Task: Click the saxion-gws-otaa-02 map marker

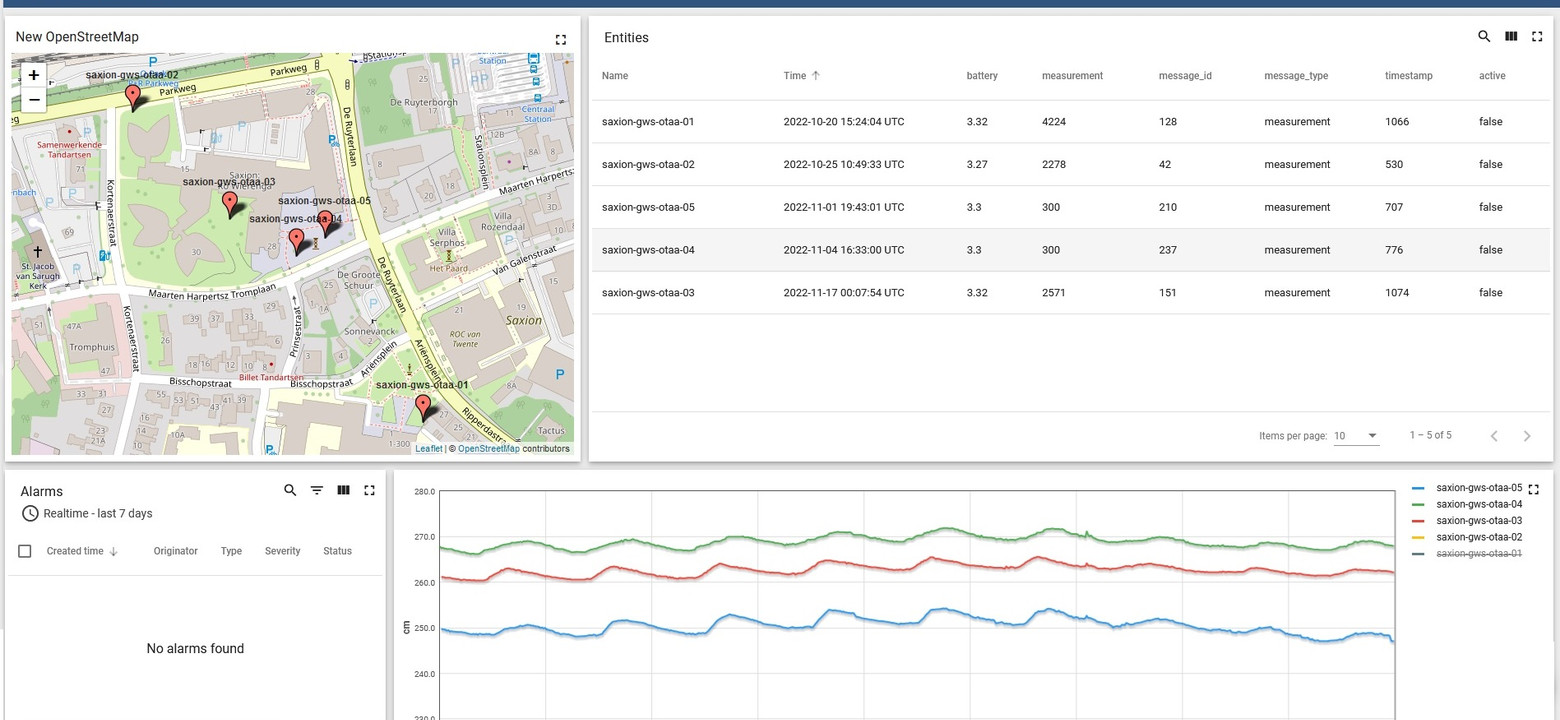Action: click(133, 96)
